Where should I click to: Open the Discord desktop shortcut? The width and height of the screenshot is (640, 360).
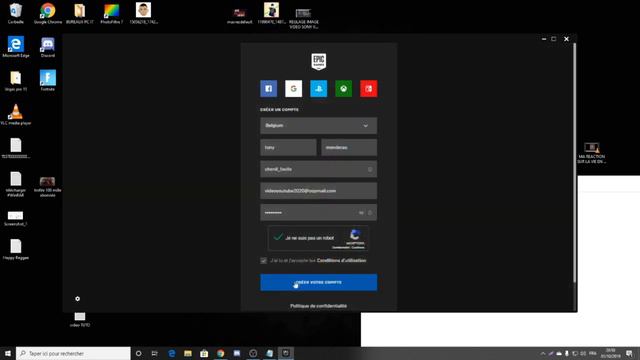coord(48,47)
